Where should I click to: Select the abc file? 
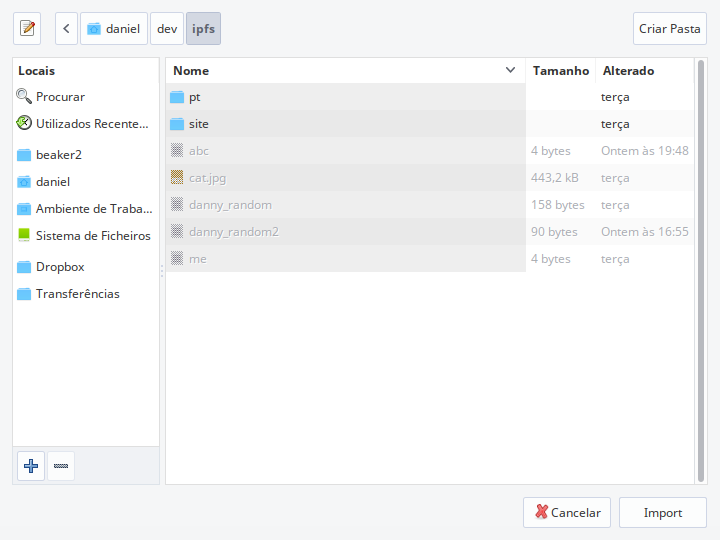(430, 151)
